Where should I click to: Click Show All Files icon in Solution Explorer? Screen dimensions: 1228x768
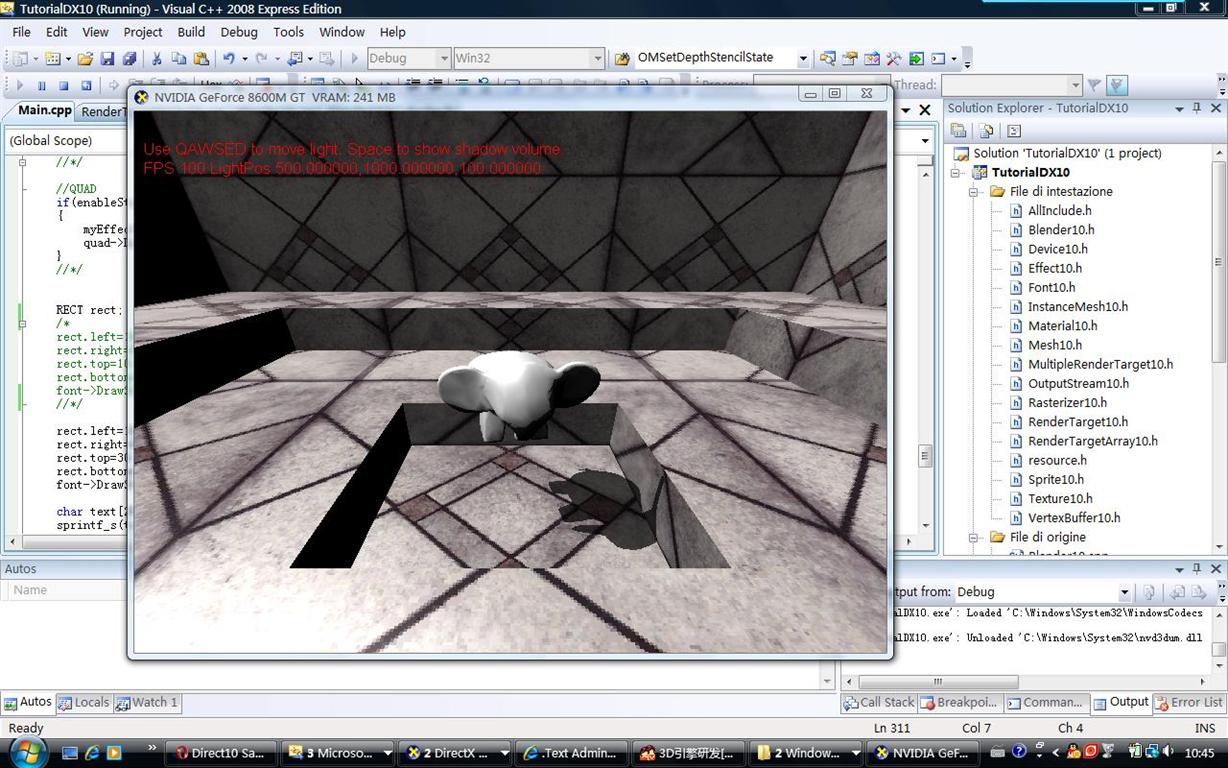click(x=986, y=131)
